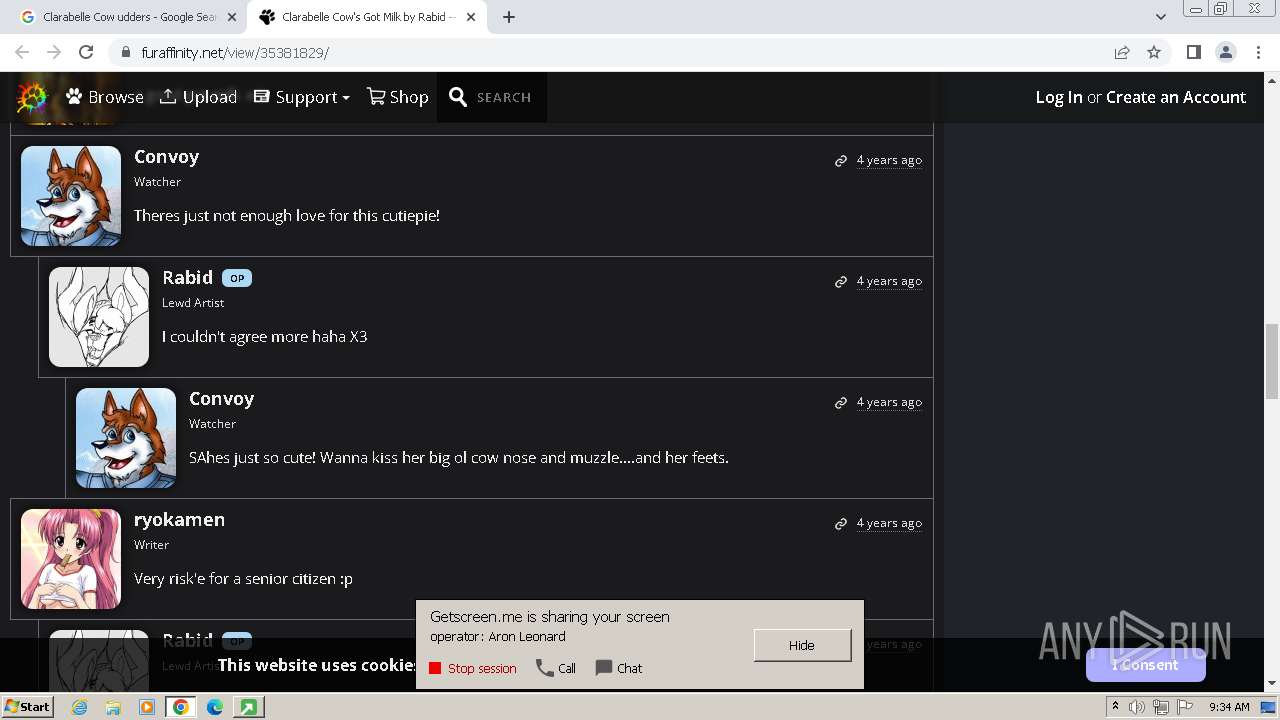Open the Windows Start menu

[27, 706]
